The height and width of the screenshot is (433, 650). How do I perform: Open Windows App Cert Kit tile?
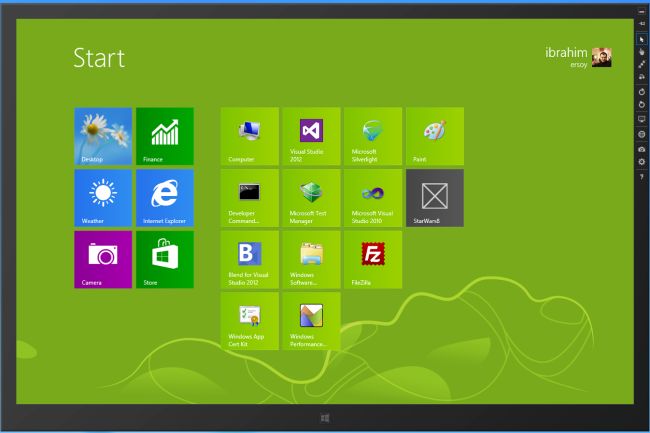pos(250,321)
